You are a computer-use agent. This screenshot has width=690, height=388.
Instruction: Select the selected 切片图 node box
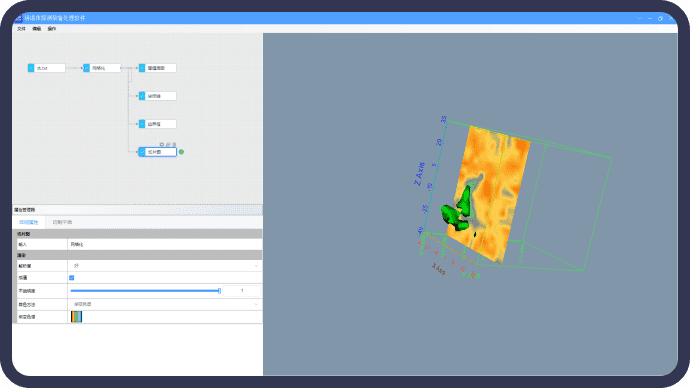[158, 152]
